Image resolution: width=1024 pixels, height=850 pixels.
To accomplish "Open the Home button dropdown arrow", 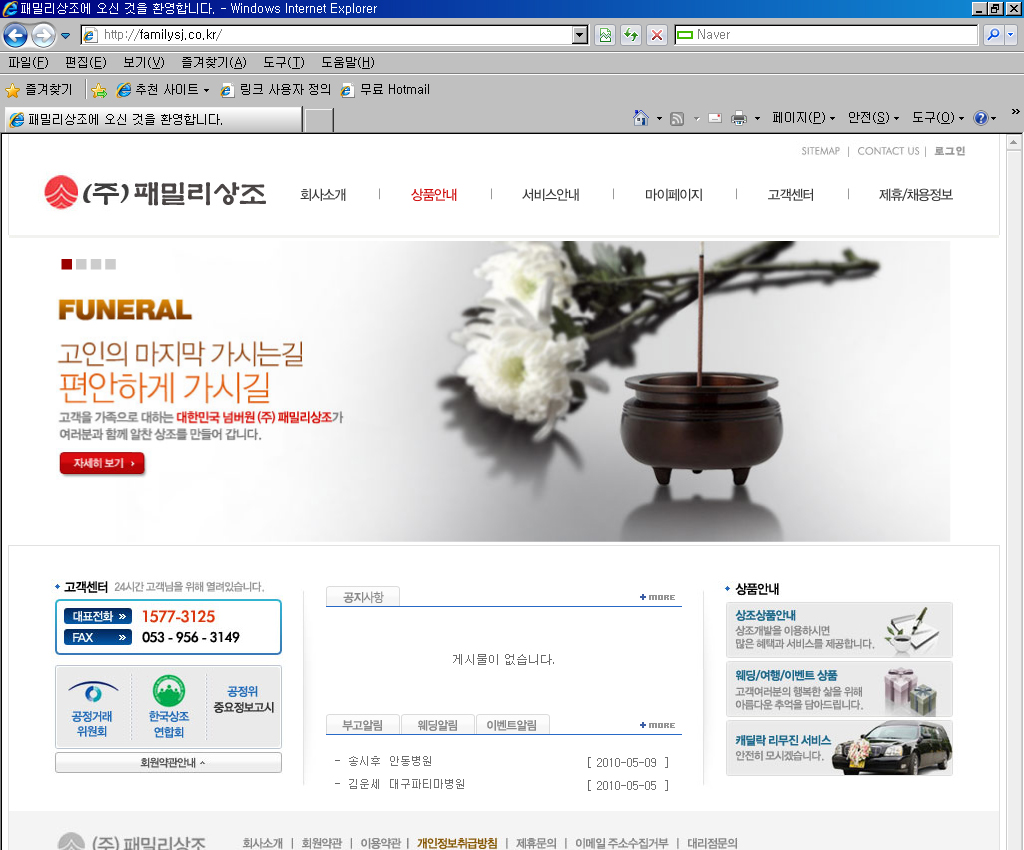I will (659, 118).
